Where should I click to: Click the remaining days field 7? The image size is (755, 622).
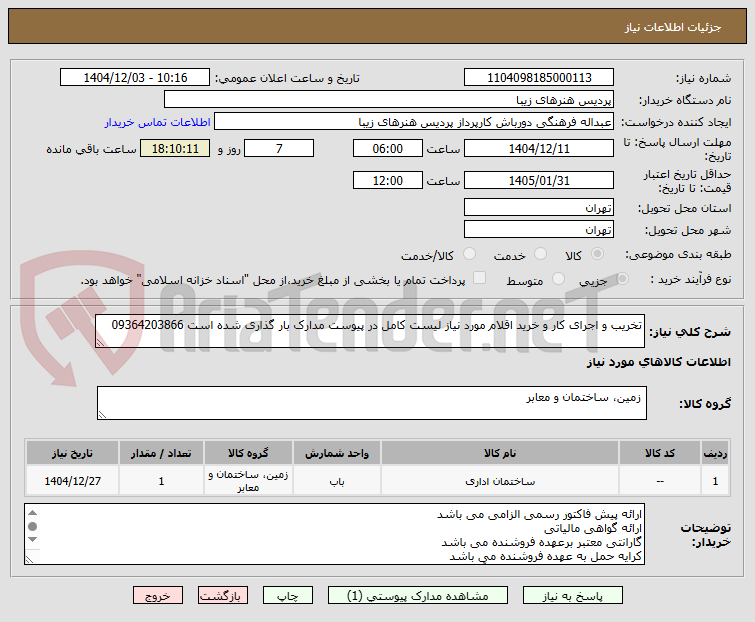point(279,149)
